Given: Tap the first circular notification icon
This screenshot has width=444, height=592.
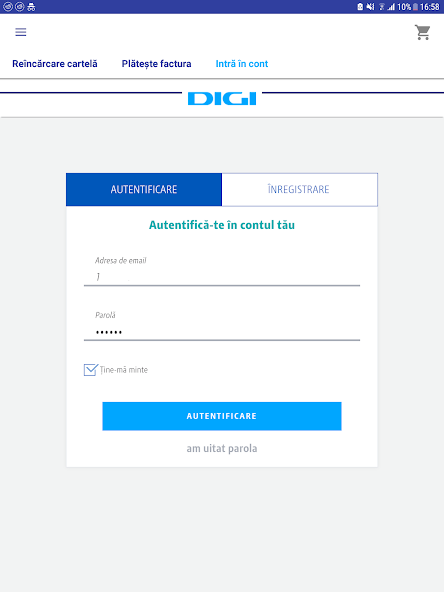Looking at the screenshot, I should 8,6.
